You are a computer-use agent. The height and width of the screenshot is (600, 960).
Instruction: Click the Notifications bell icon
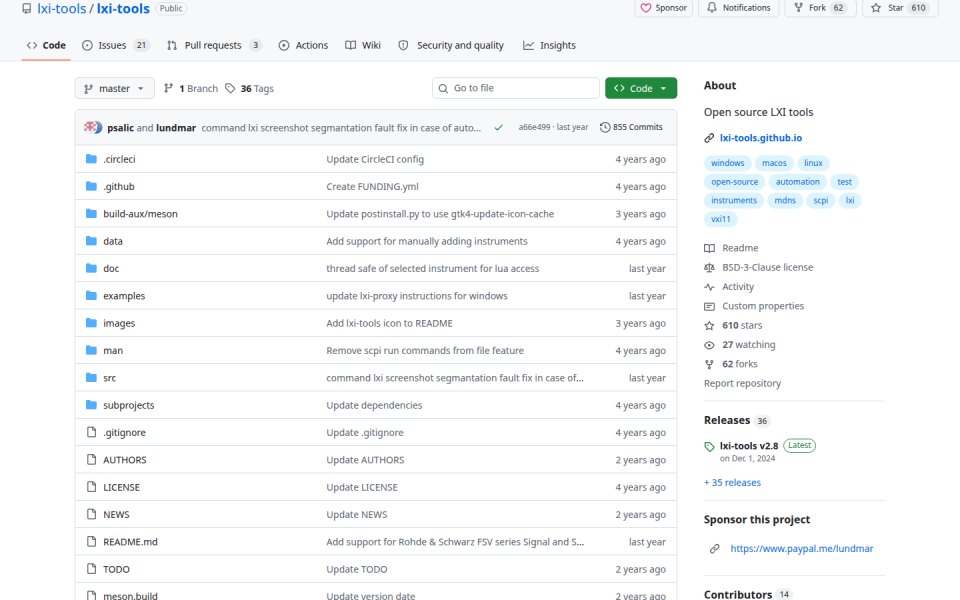click(711, 8)
